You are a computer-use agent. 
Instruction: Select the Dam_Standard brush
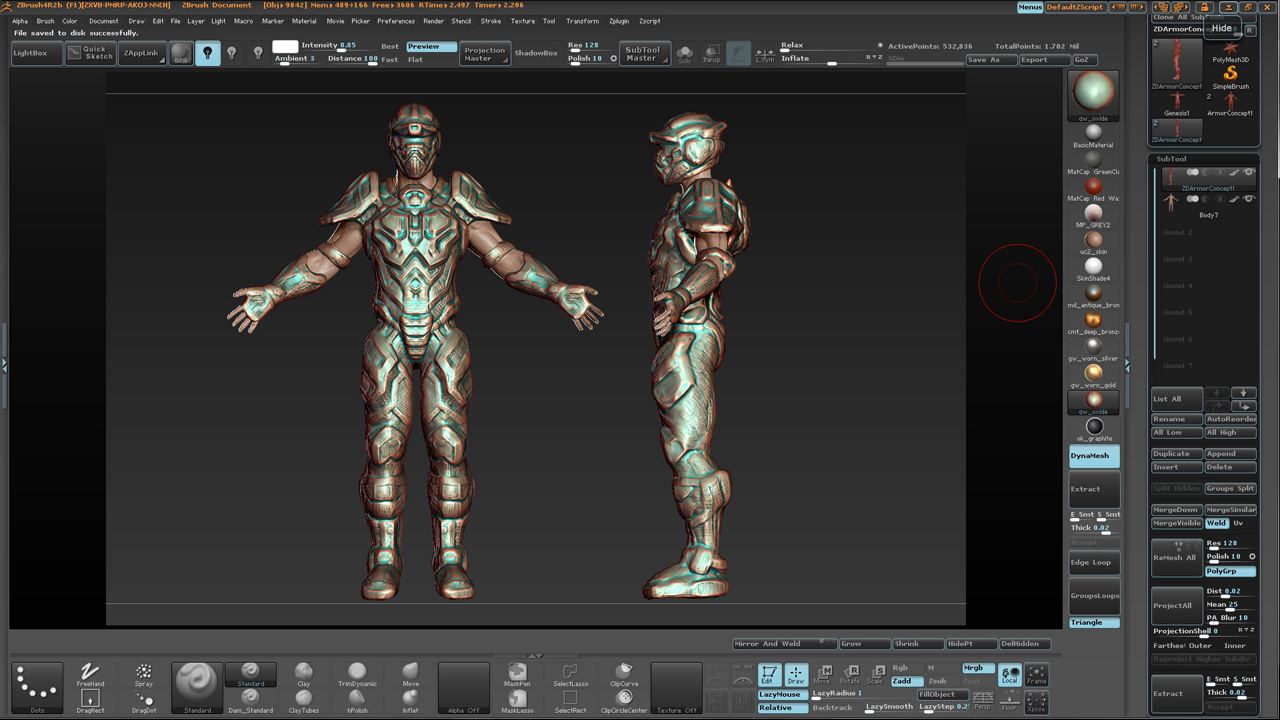pos(250,701)
